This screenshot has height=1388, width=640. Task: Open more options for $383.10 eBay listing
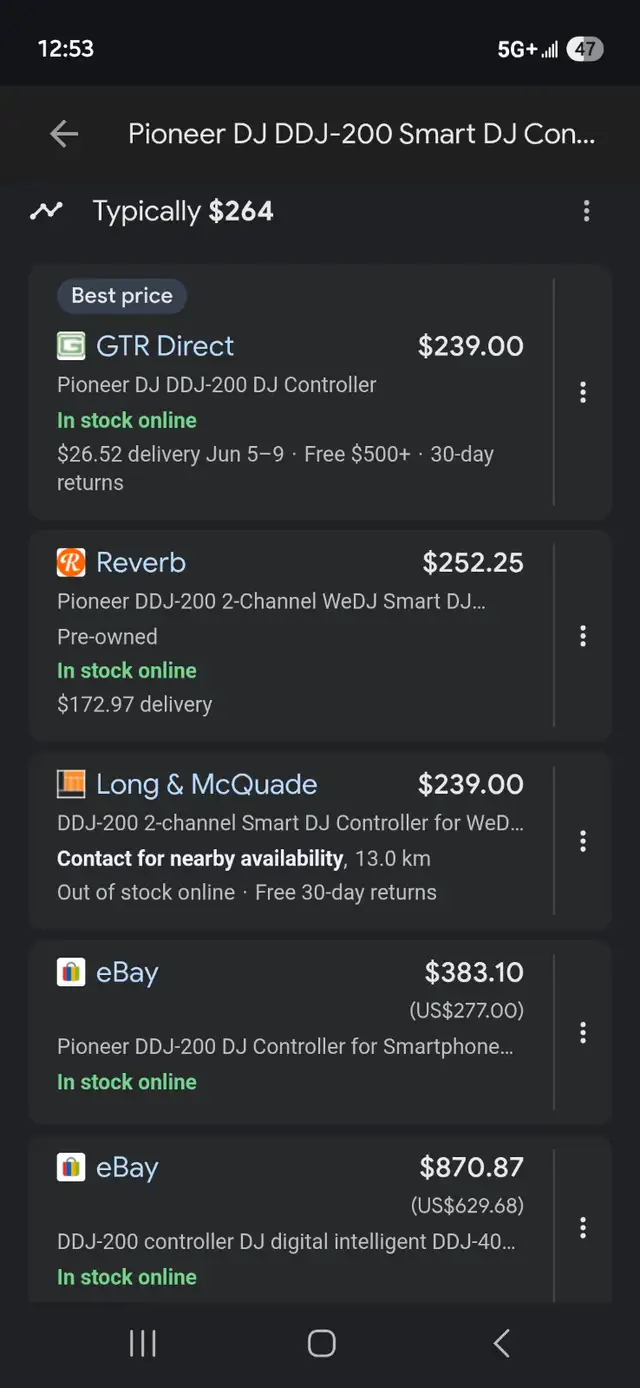tap(583, 1032)
